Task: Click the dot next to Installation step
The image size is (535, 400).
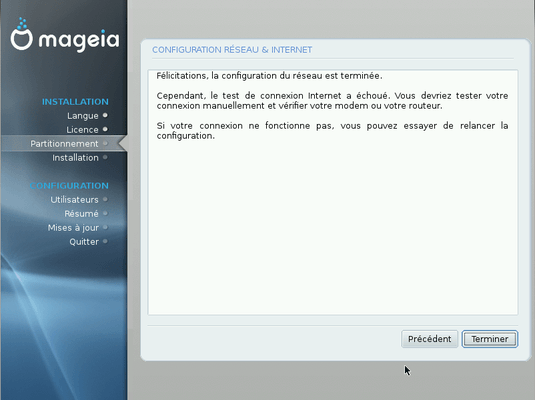Action: click(105, 157)
